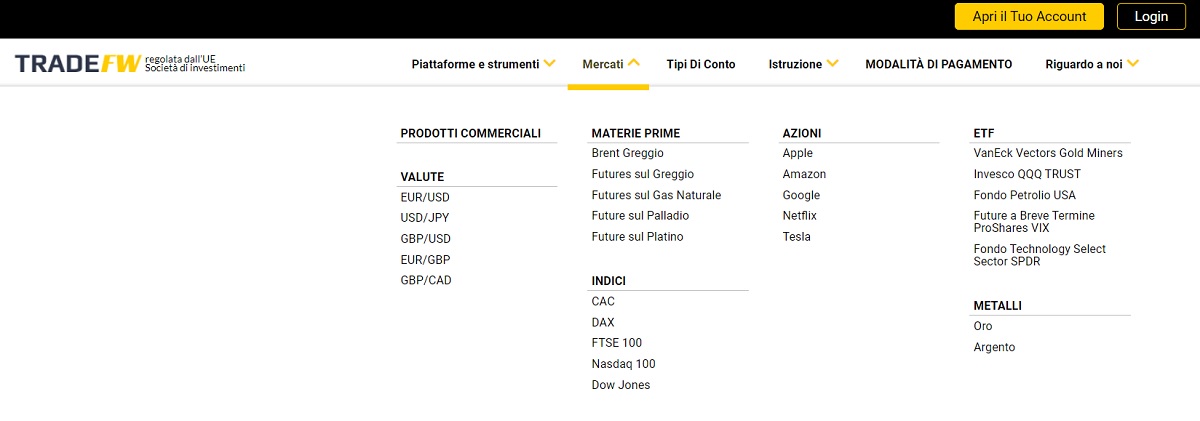This screenshot has height=421, width=1200.
Task: Select Argento under Metalli
Action: [x=994, y=348]
